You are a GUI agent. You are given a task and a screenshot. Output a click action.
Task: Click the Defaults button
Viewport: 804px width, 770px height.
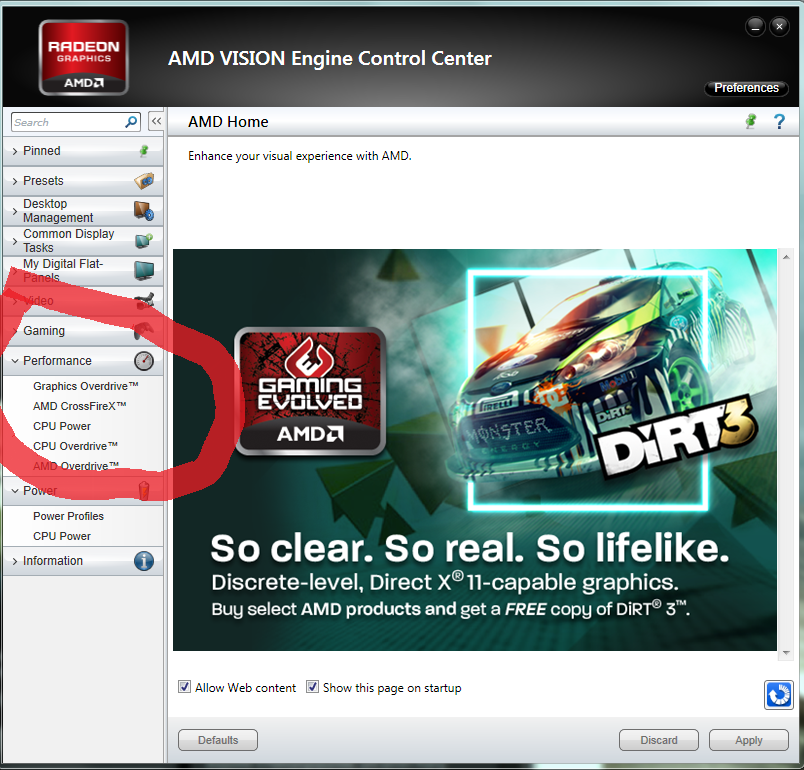point(218,740)
